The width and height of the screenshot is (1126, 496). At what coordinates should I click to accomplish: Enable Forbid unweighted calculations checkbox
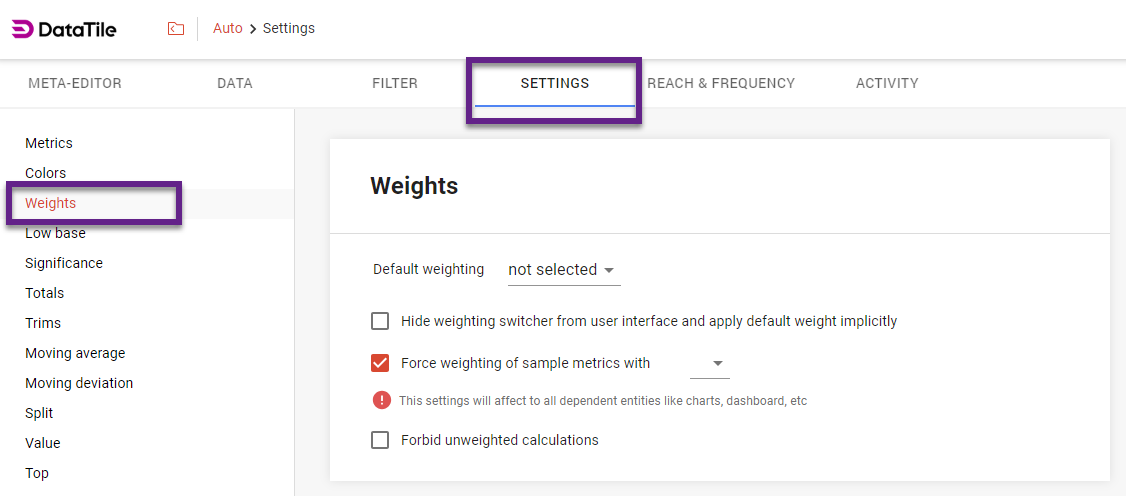pos(380,440)
